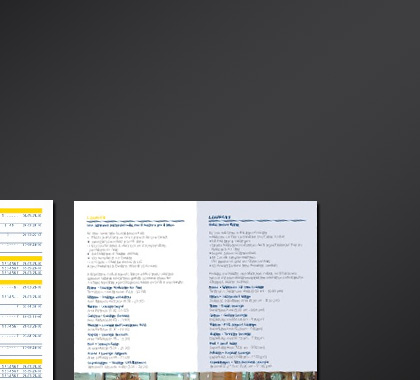Click the first timetable row under top yellow bar

[x=21, y=216]
